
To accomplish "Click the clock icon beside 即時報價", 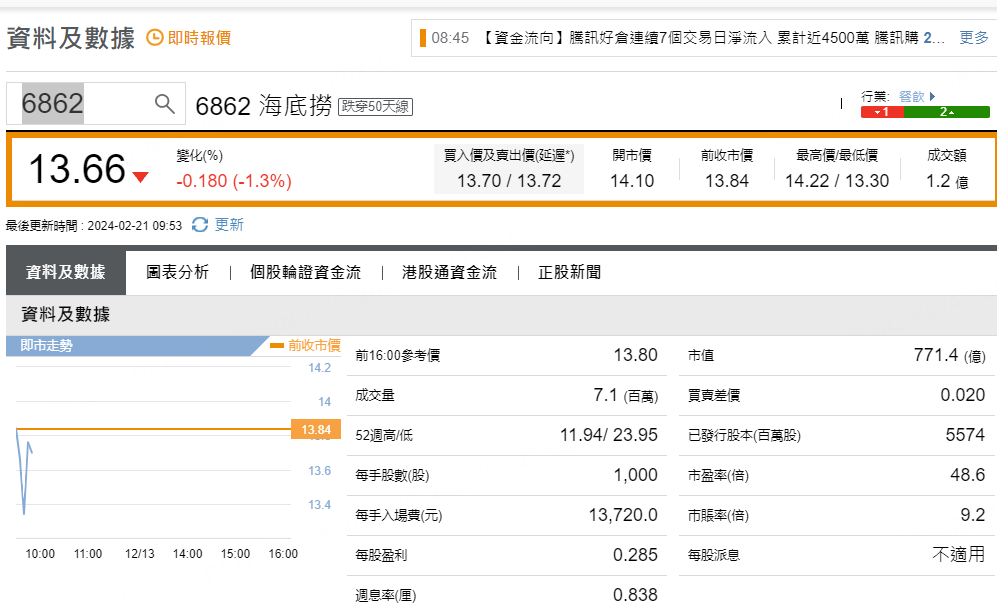I will click(x=155, y=38).
